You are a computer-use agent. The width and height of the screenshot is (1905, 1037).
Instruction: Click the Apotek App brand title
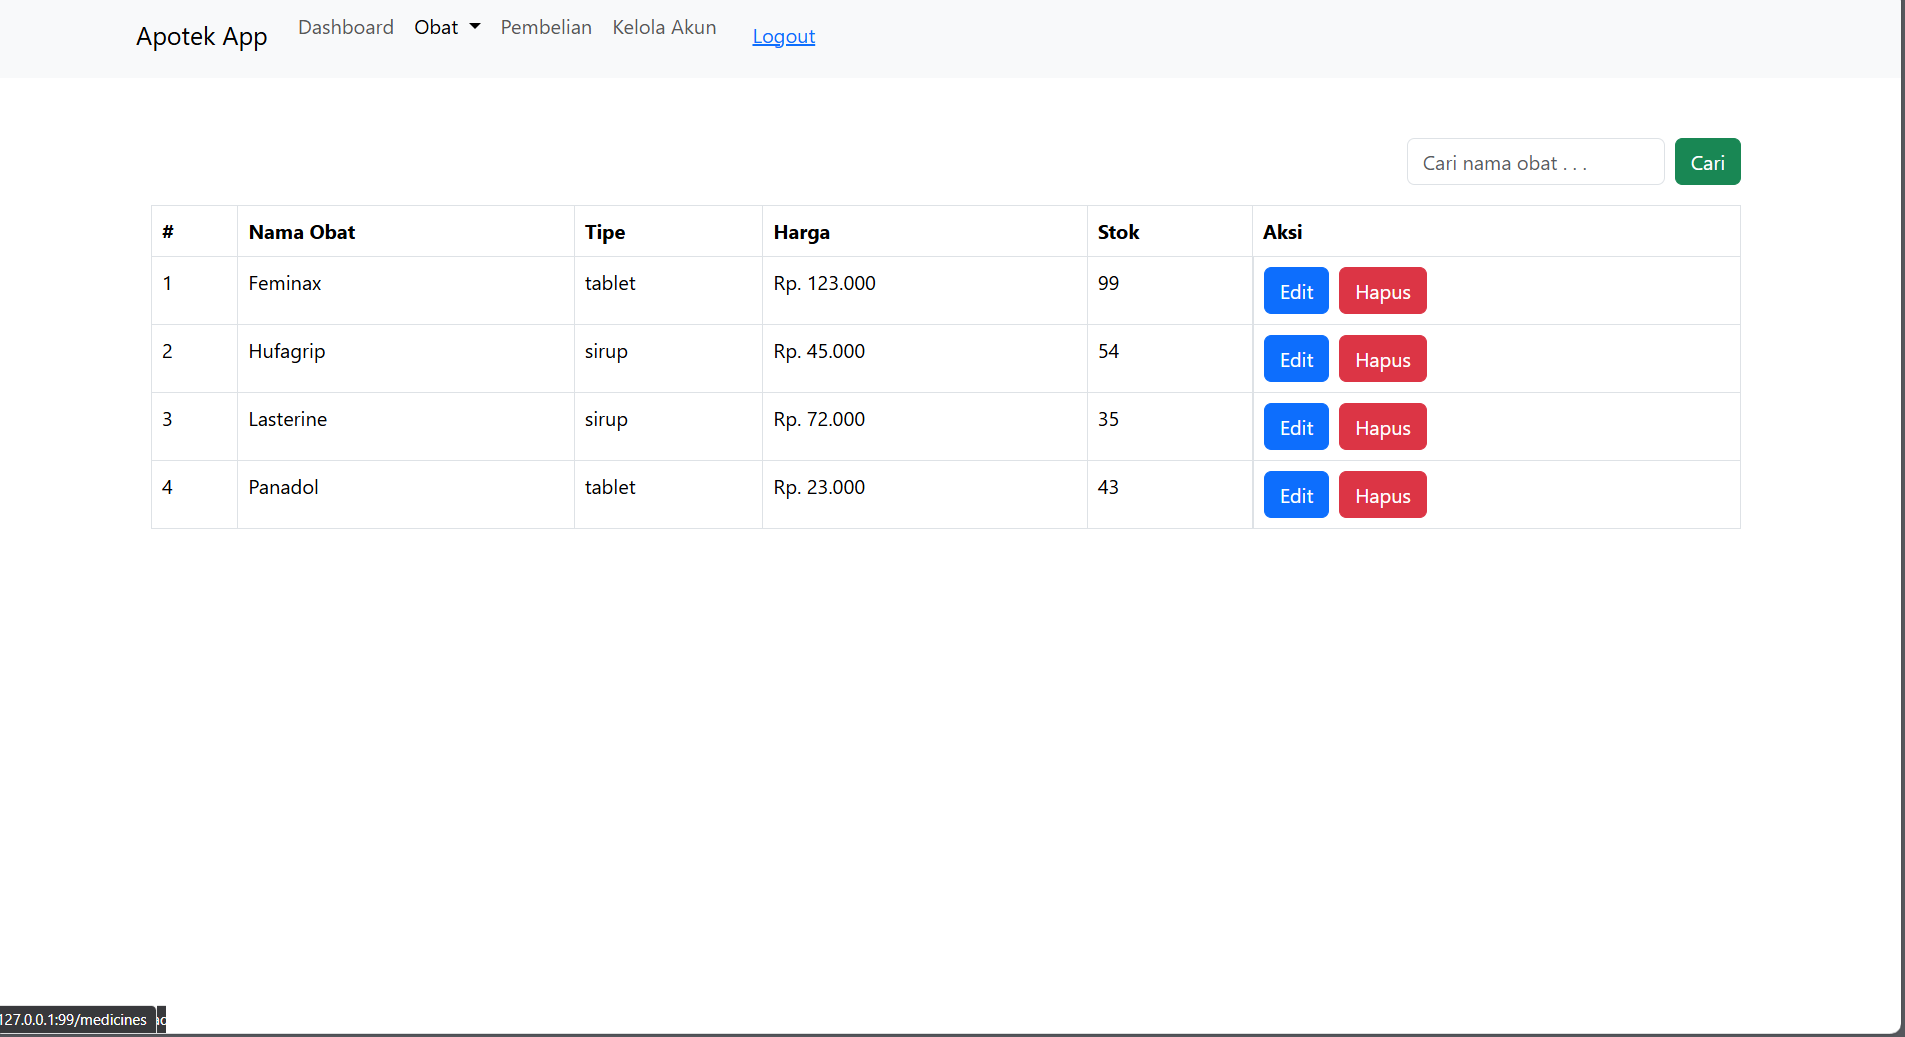tap(202, 37)
